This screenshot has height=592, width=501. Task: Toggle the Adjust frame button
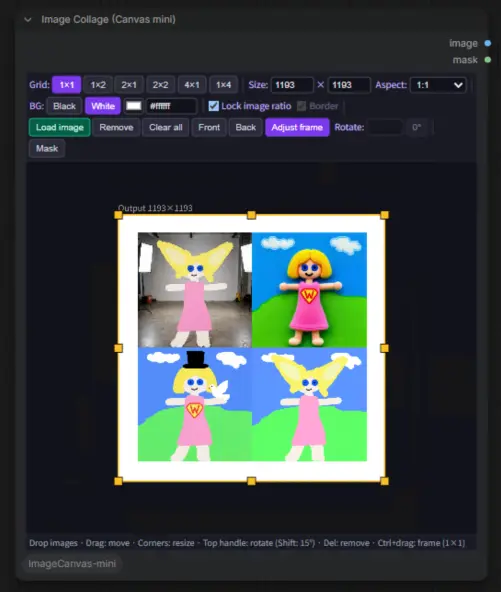297,127
